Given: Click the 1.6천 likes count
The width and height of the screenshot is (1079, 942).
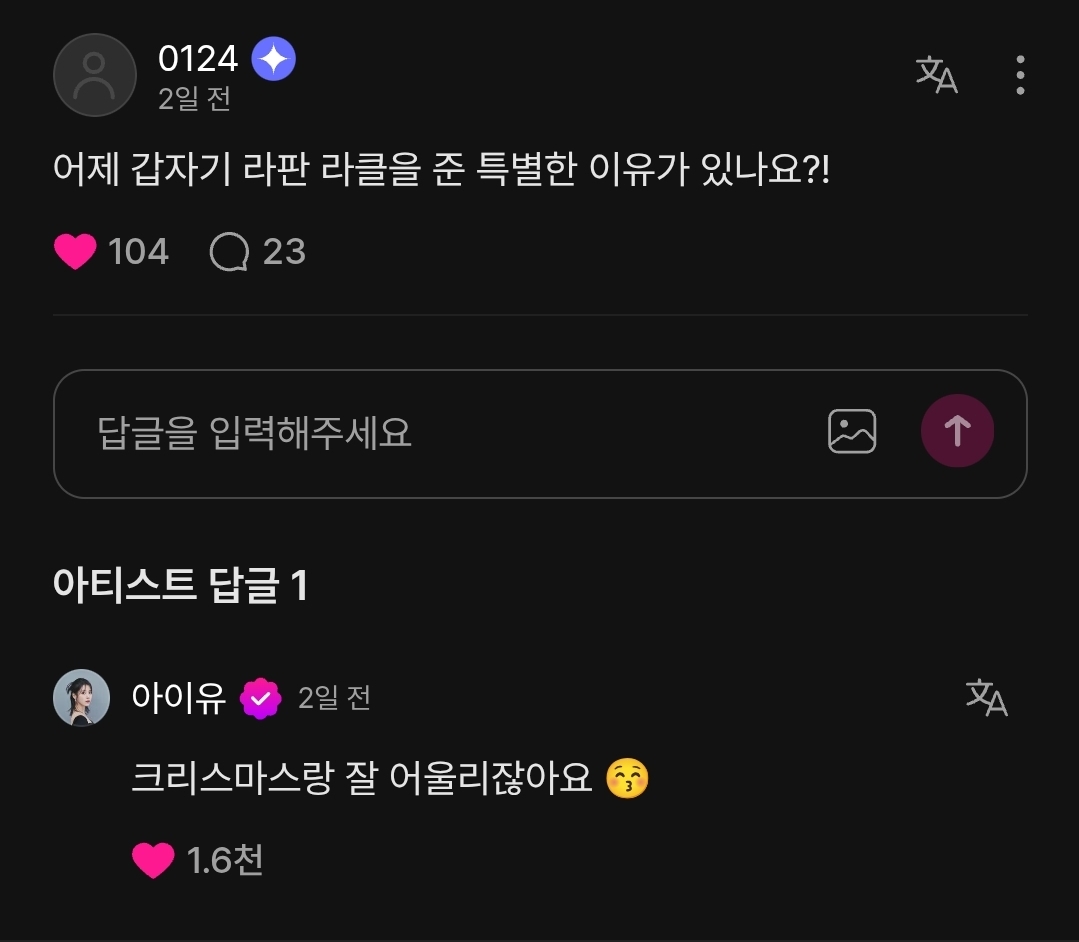Looking at the screenshot, I should 225,860.
